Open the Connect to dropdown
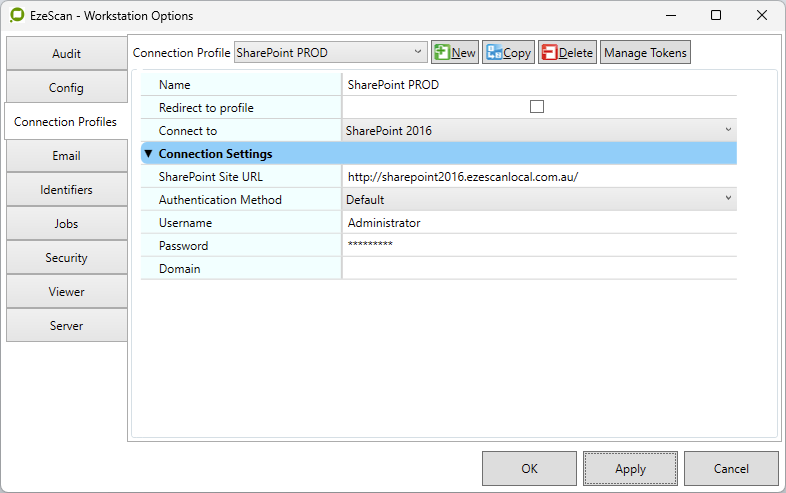 [538, 130]
